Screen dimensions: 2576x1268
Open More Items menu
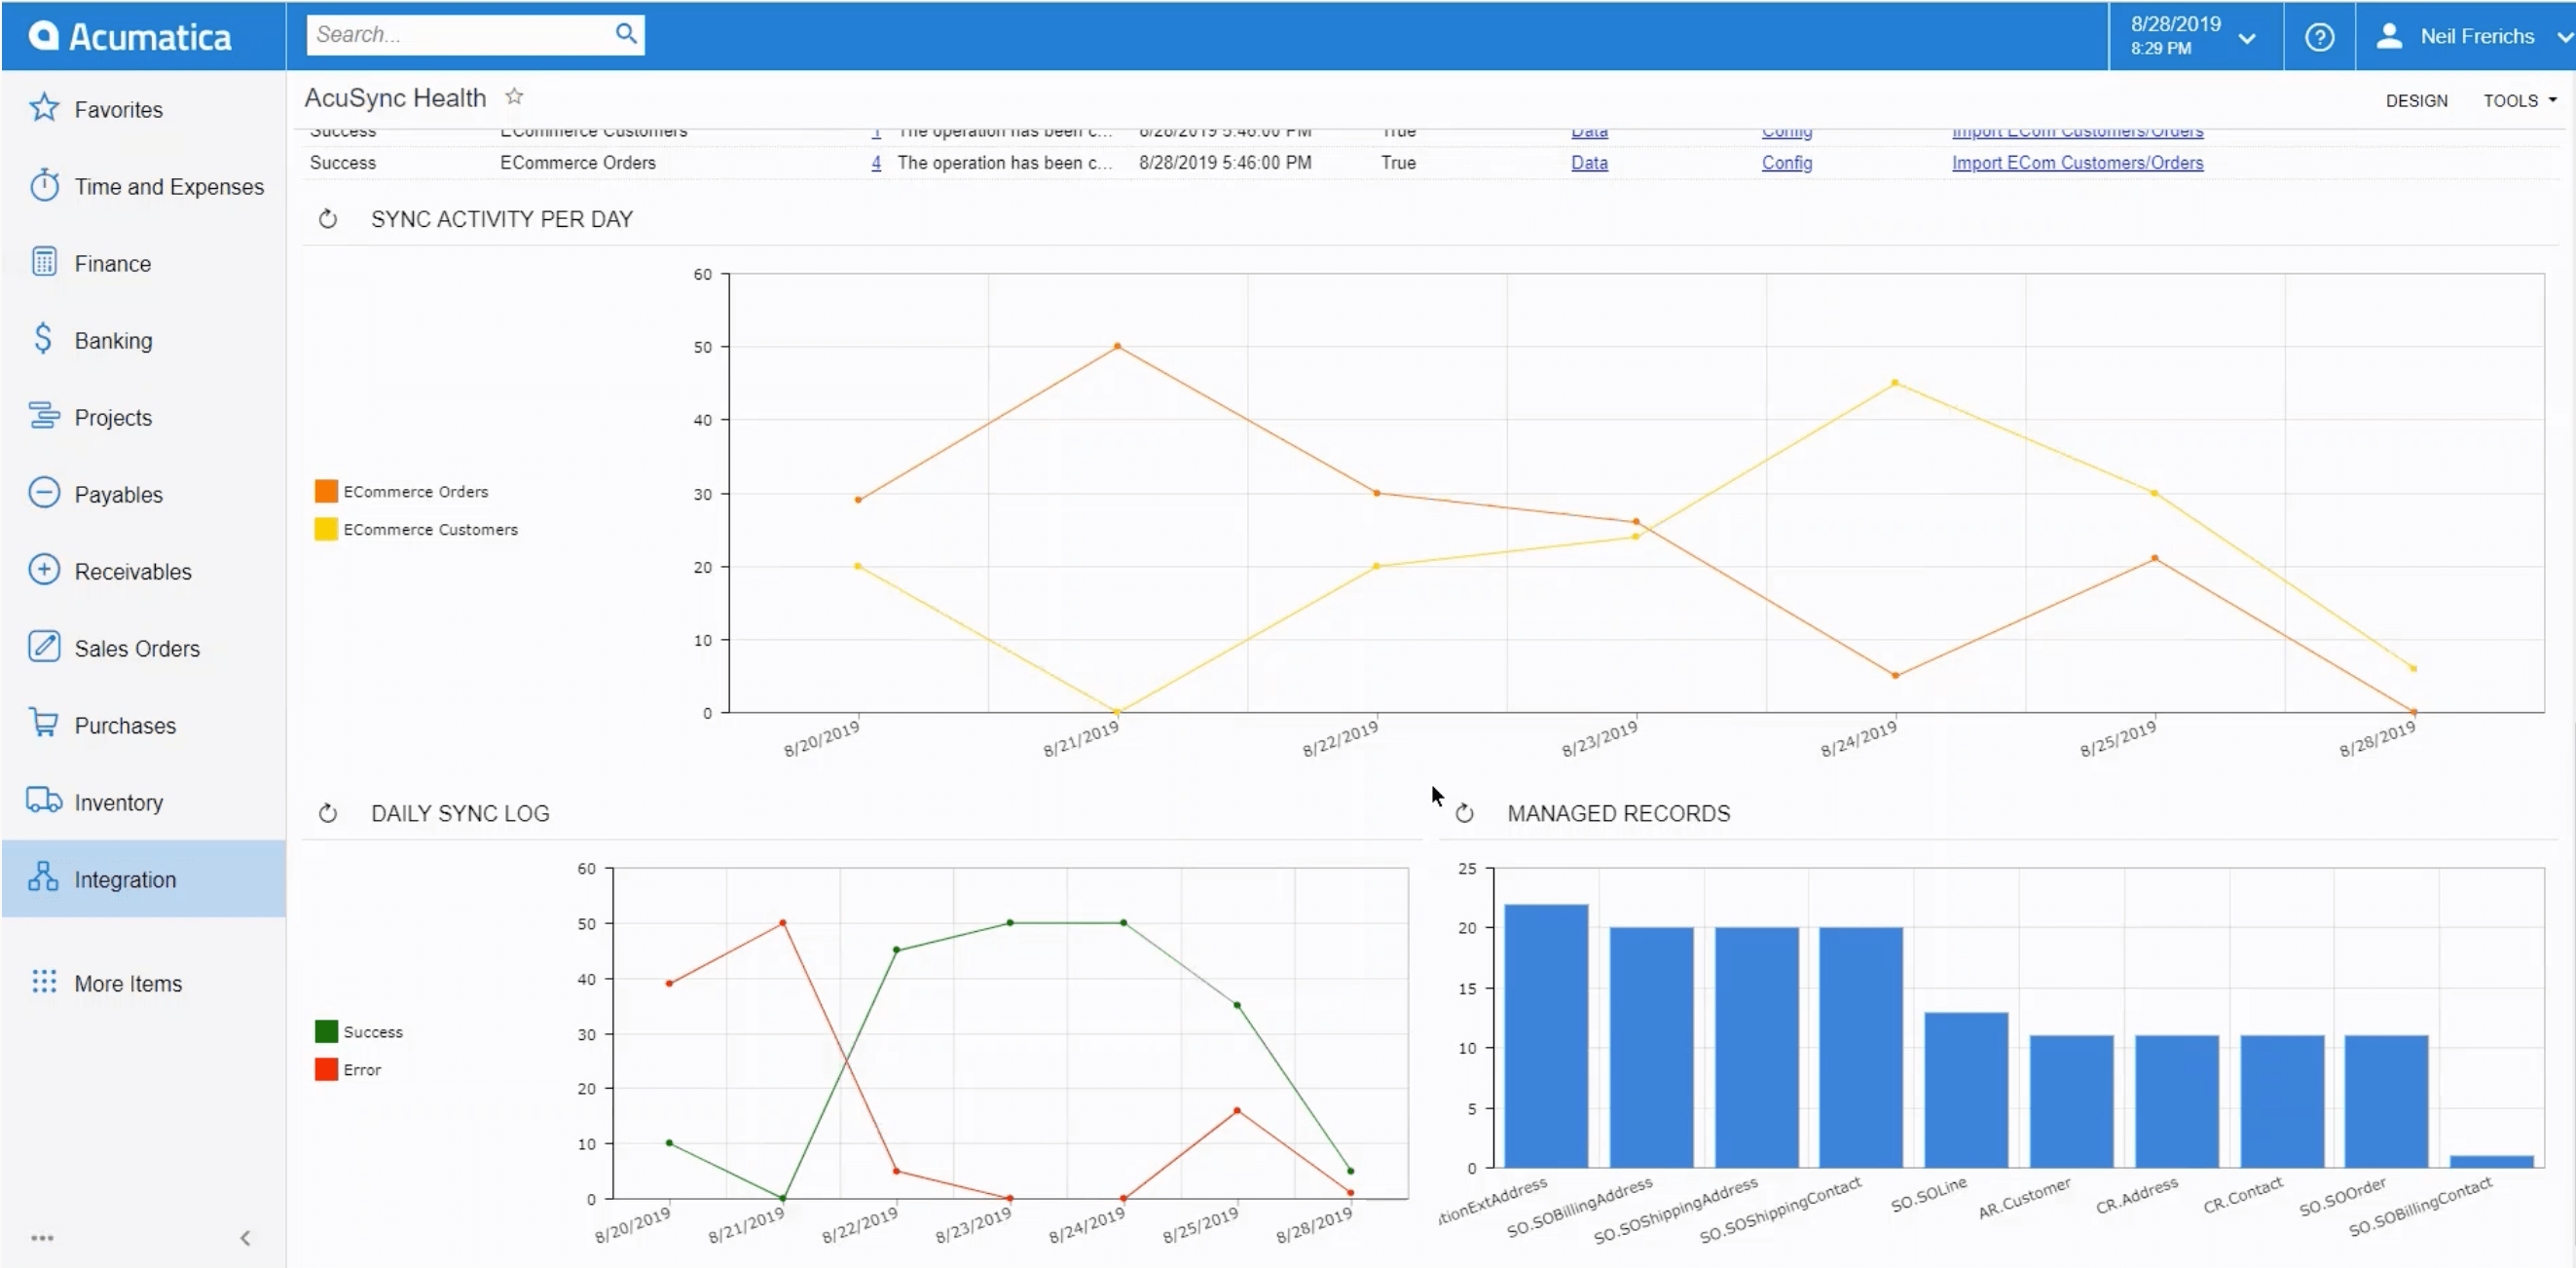143,983
